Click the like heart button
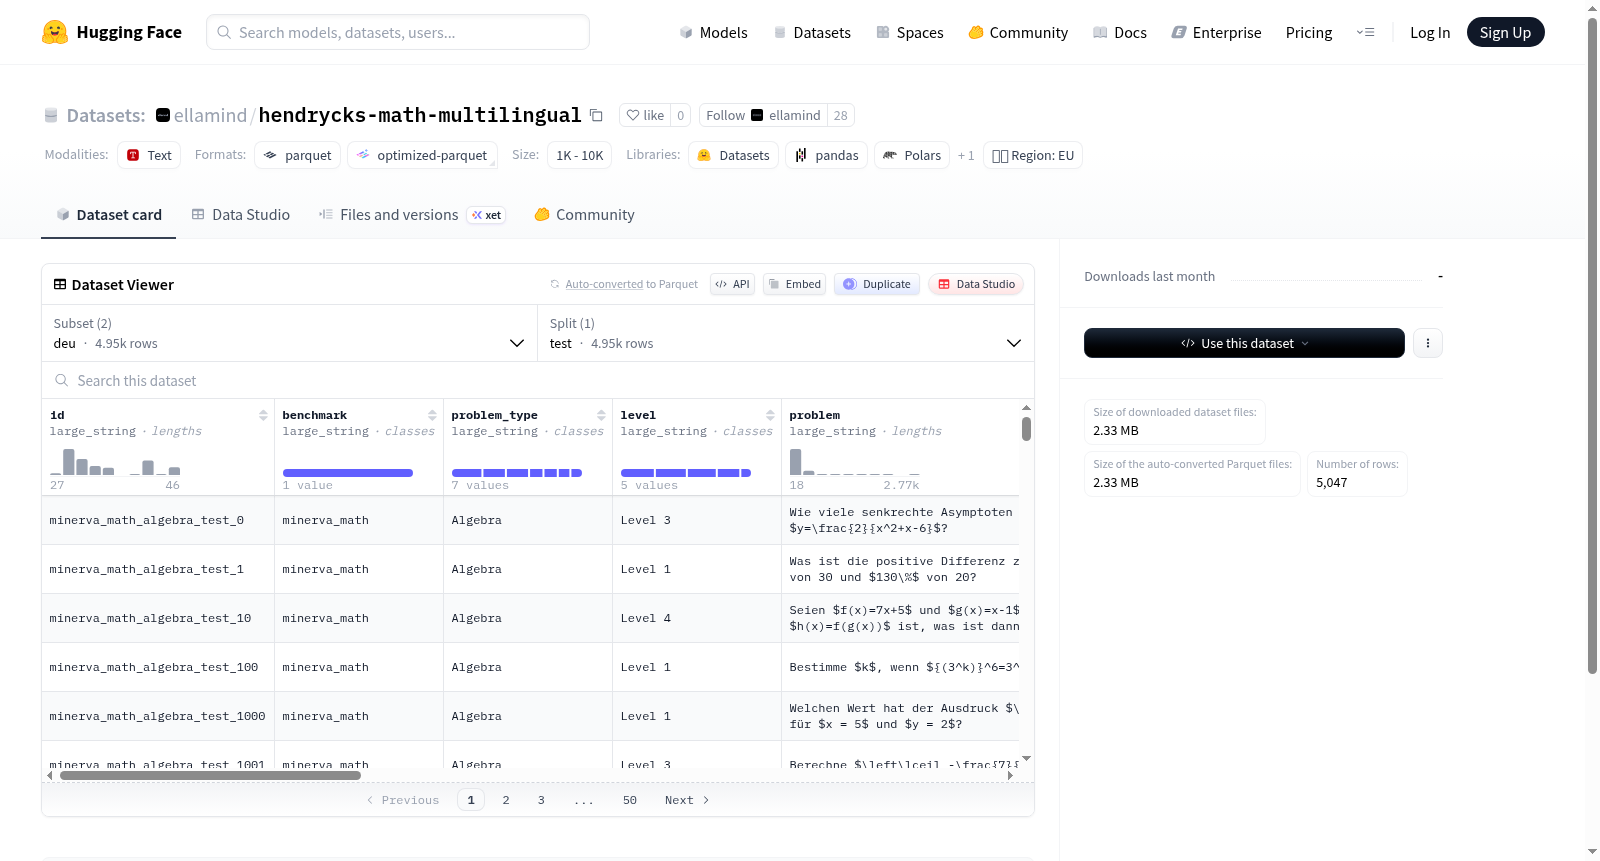This screenshot has height=861, width=1600. (x=645, y=115)
